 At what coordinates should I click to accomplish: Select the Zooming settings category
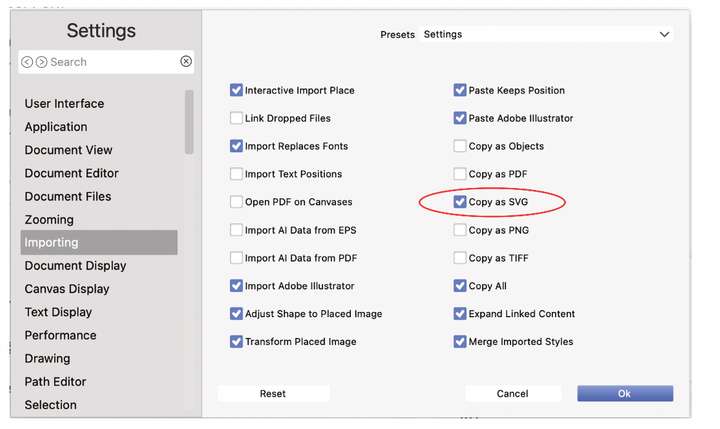coord(49,220)
